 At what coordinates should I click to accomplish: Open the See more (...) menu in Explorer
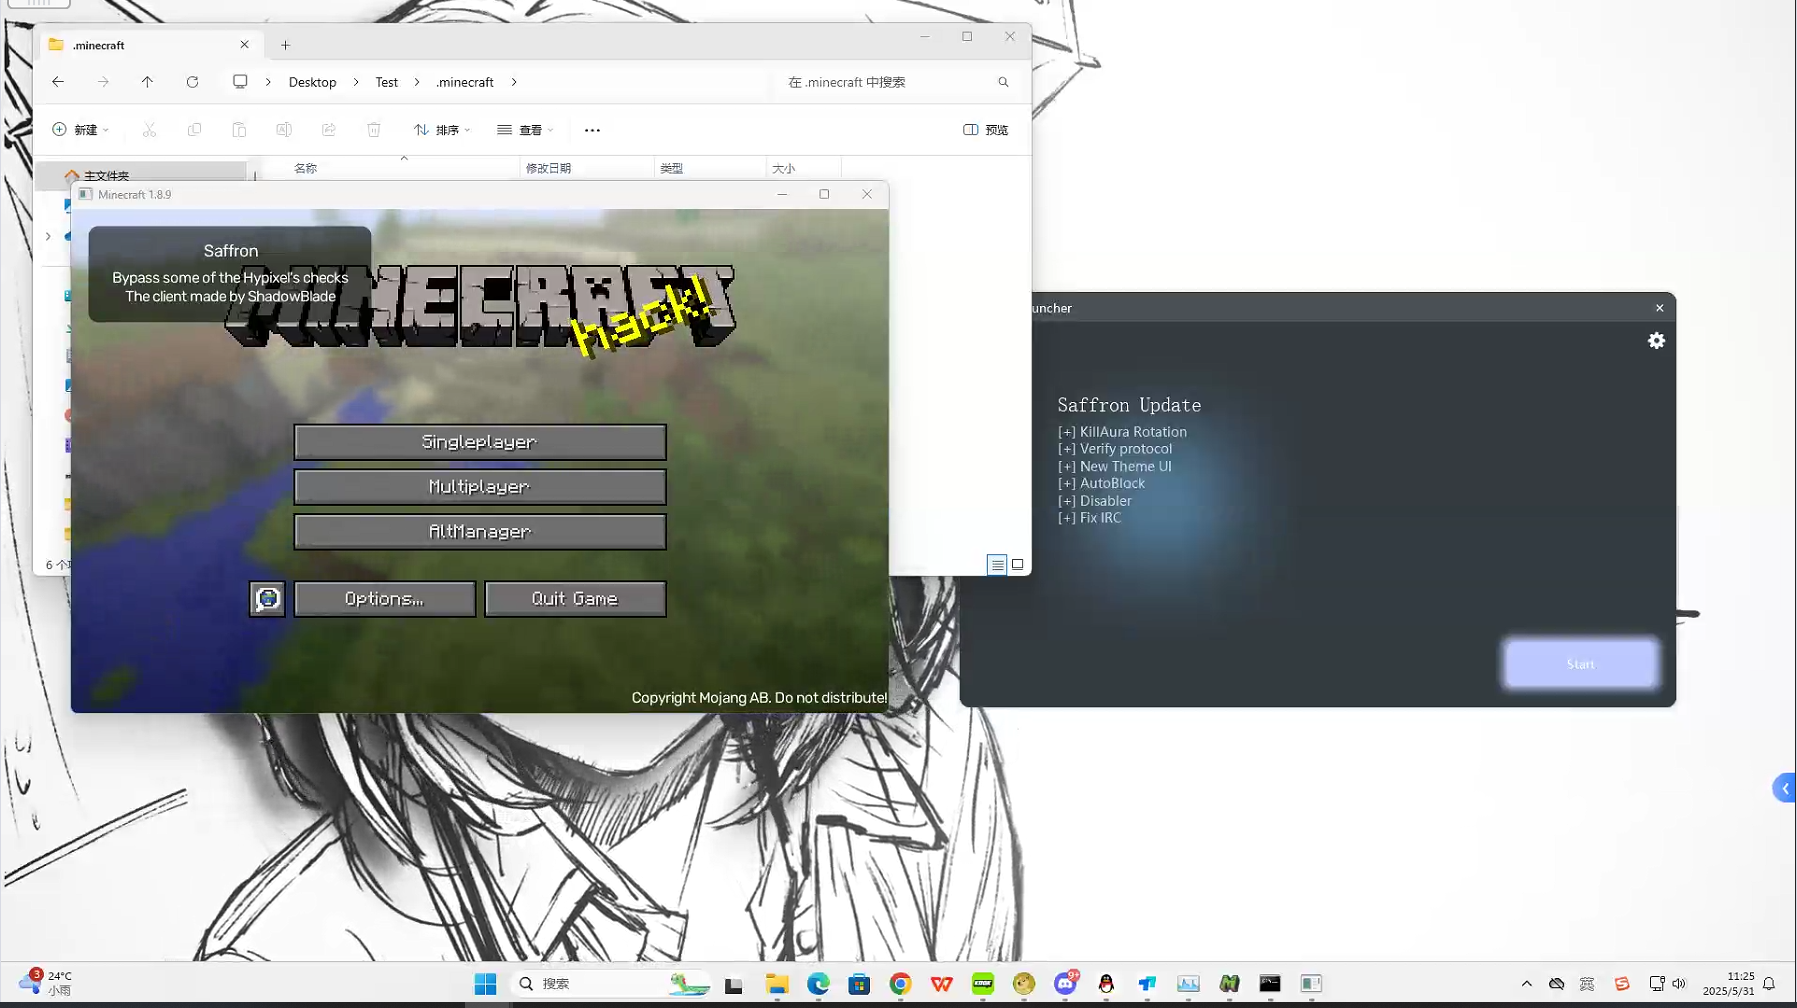pyautogui.click(x=592, y=130)
